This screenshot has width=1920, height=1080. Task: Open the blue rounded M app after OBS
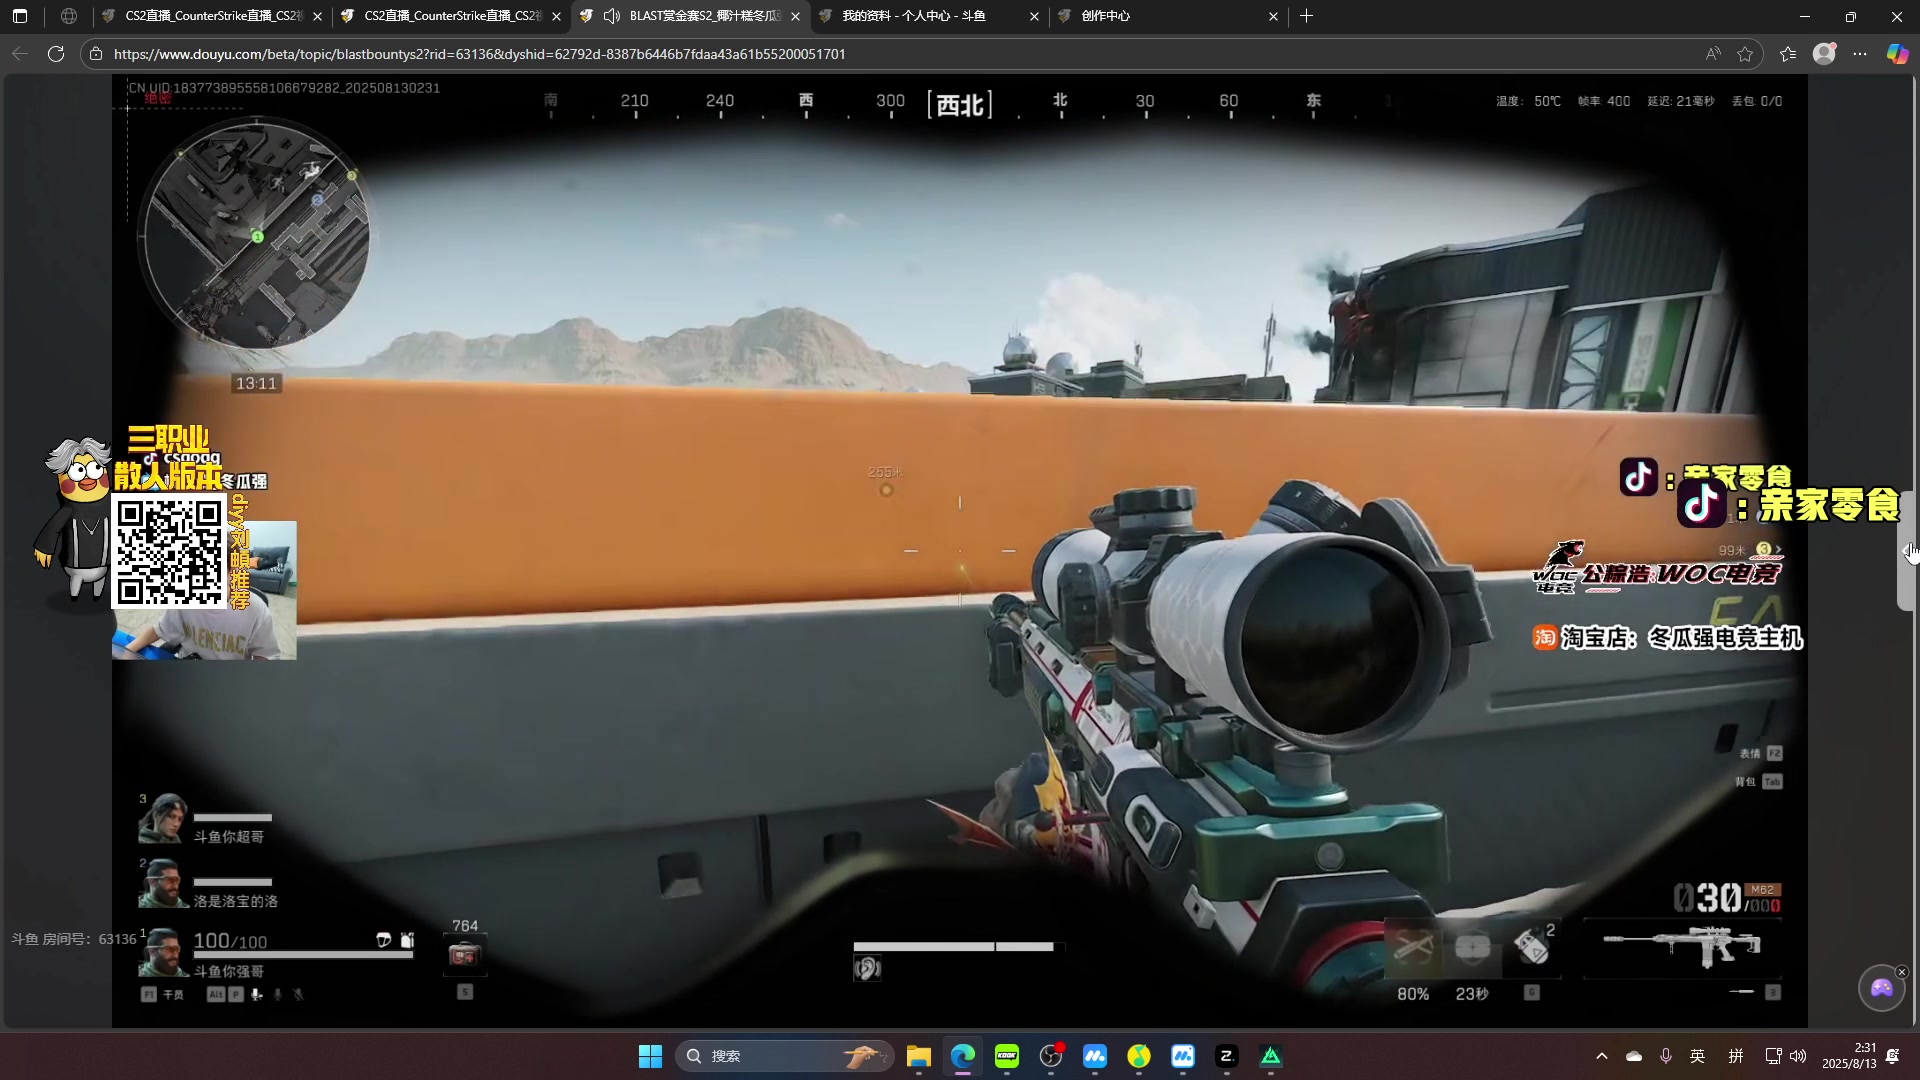(x=1094, y=1056)
